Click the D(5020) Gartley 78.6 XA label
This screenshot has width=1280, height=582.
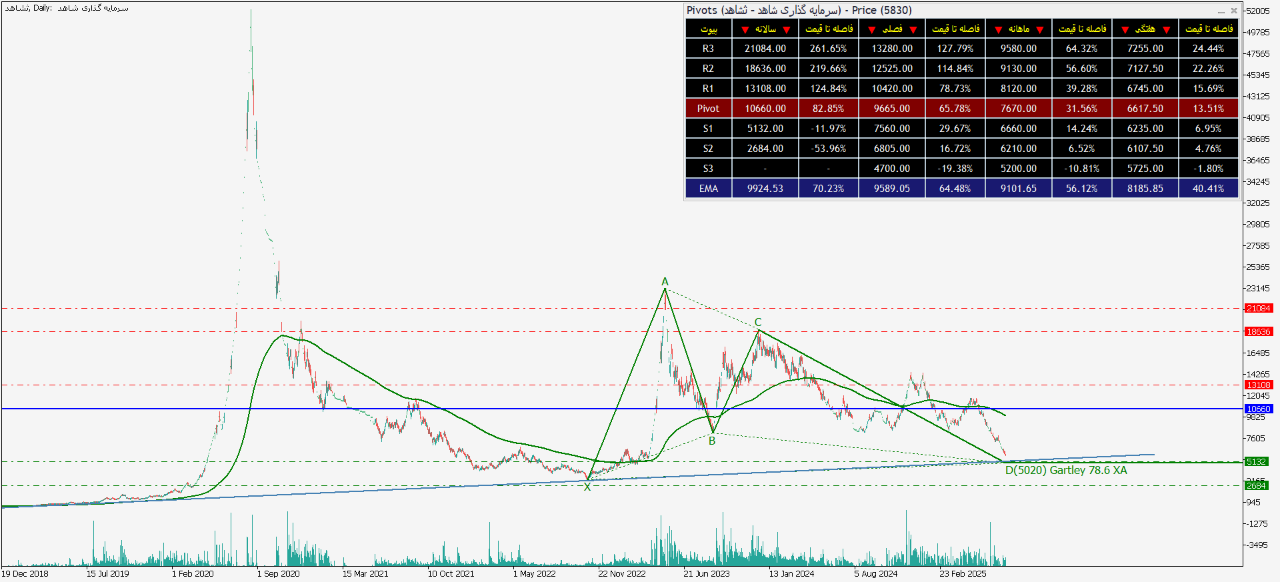point(1065,470)
